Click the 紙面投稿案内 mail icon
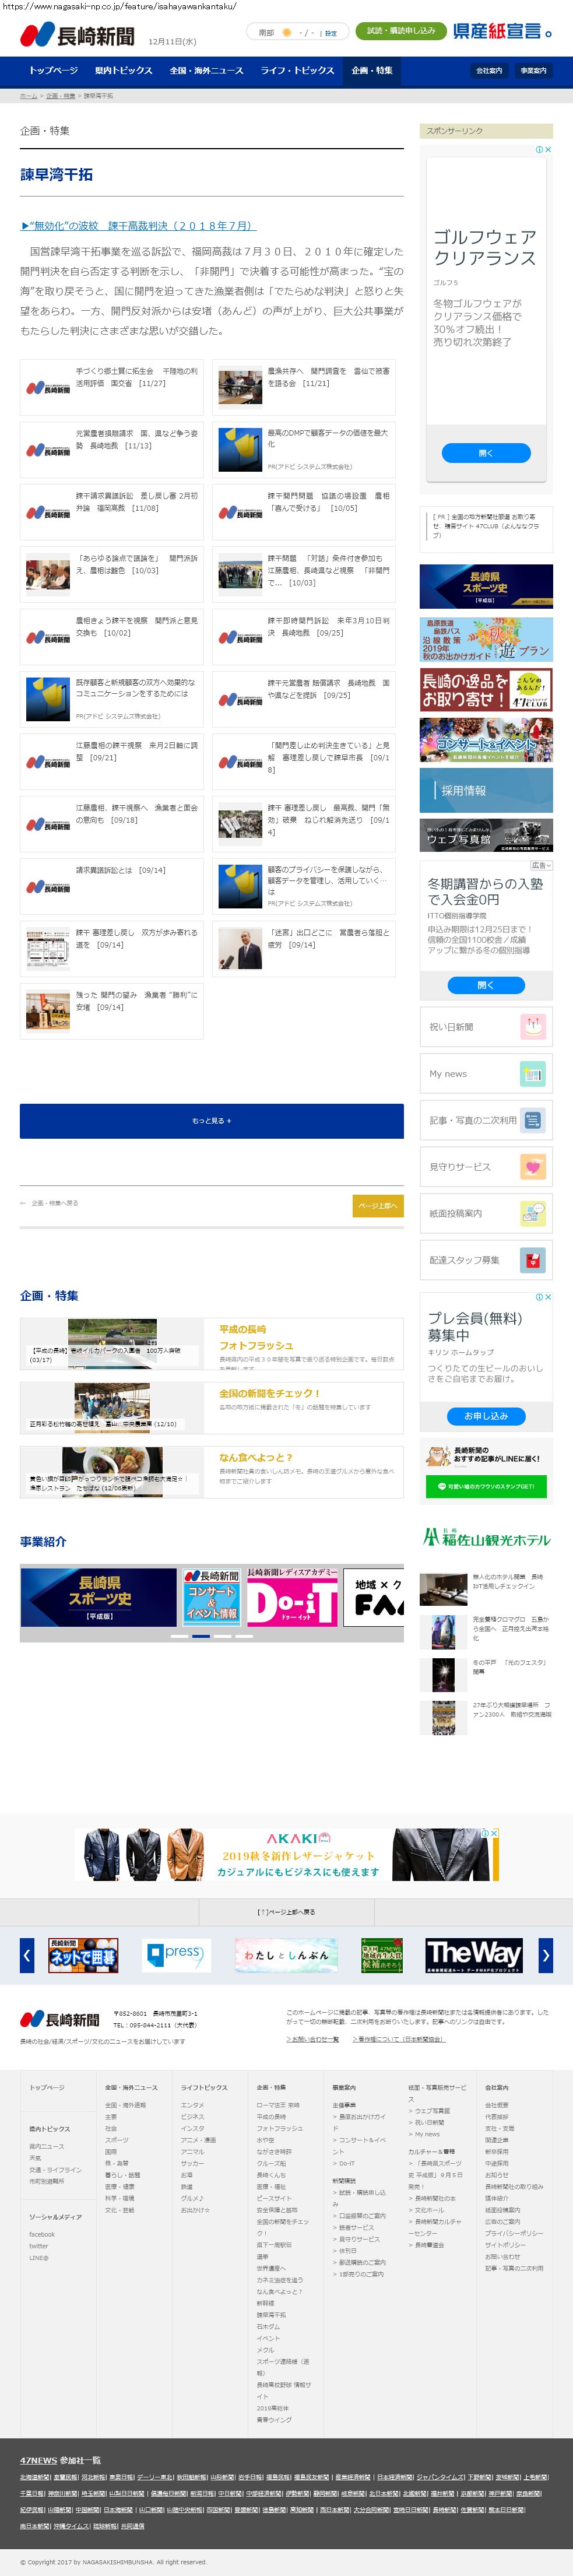Screen dimensions: 573x2576 [x=532, y=1213]
